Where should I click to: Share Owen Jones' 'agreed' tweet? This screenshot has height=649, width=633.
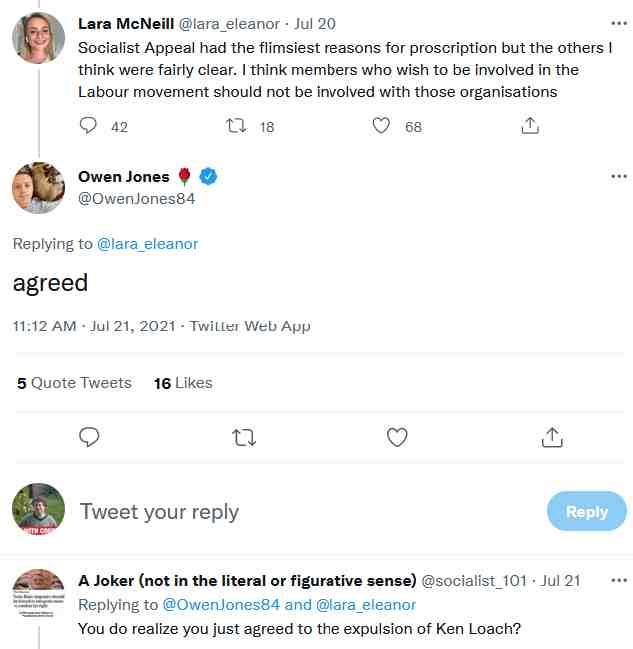(551, 437)
